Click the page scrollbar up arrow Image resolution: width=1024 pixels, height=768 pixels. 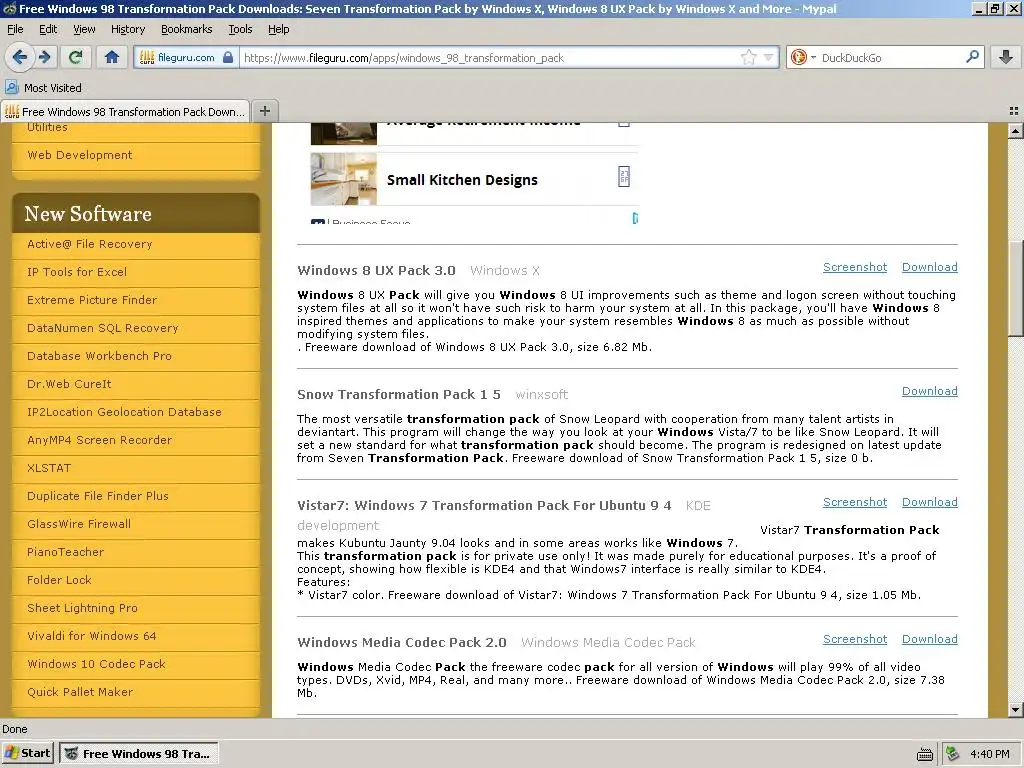tap(1015, 131)
